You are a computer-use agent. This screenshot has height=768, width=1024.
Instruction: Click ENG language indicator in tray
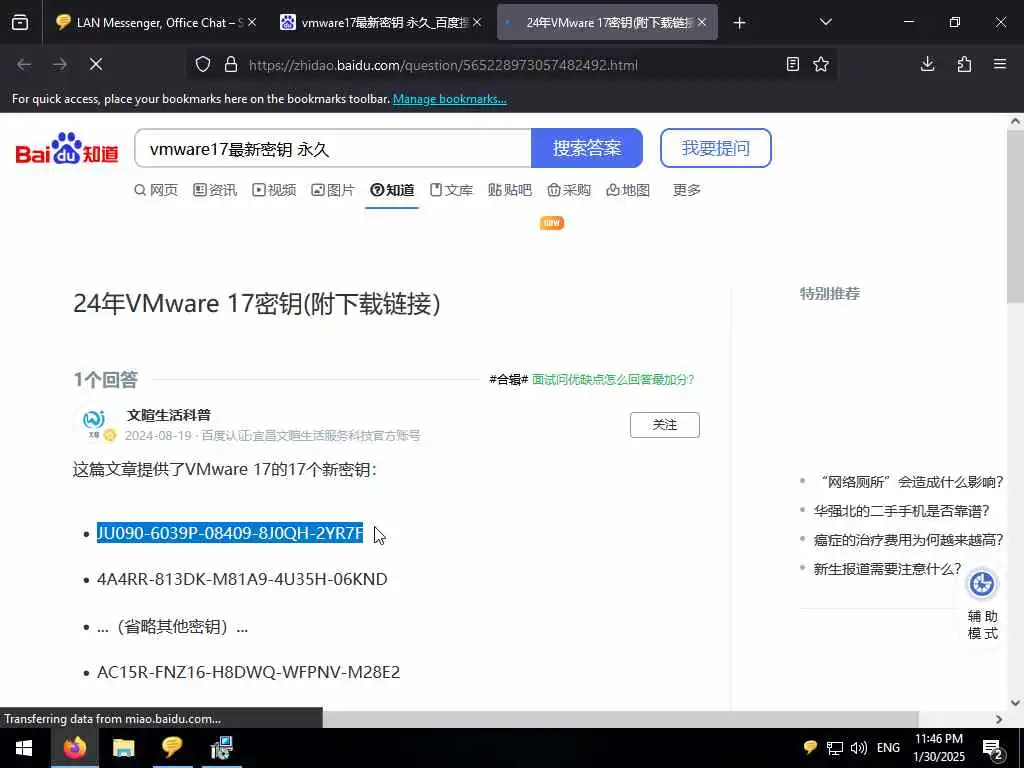tap(888, 748)
